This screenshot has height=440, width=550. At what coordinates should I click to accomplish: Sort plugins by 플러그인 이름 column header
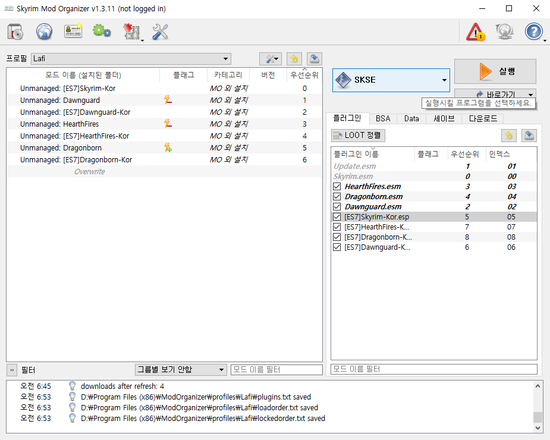point(373,154)
